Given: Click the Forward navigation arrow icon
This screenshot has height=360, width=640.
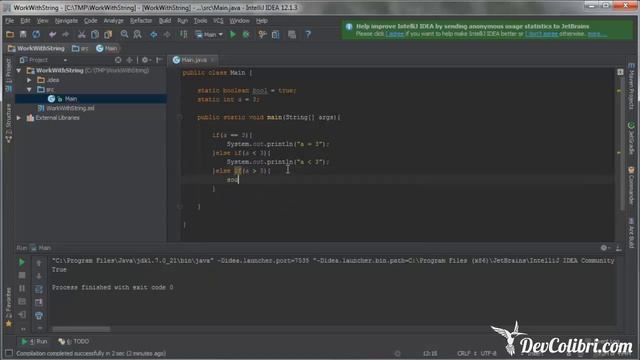Looking at the screenshot, I should point(167,35).
